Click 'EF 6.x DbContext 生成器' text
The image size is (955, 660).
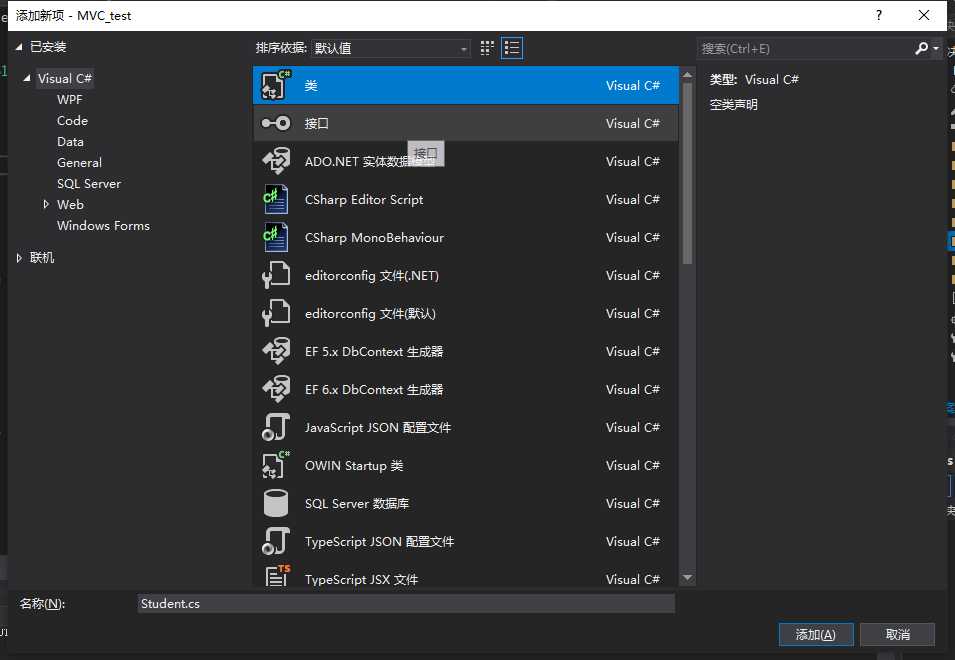tap(374, 390)
